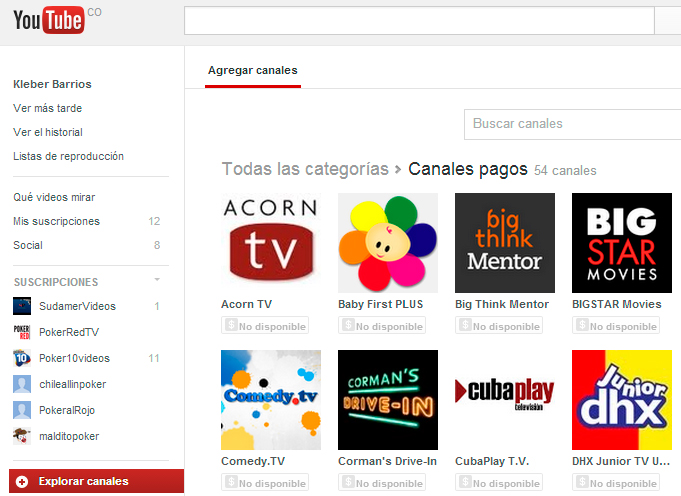Click No disponible button under Acorn TV

coord(265,326)
